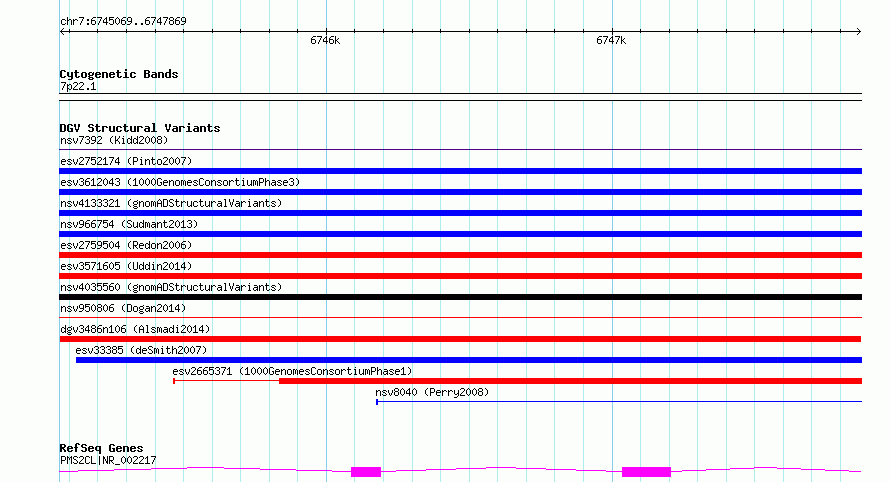The height and width of the screenshot is (482, 890).
Task: Select label esv2665371 (1000GenomesConsortiumPhase1)
Action: (x=292, y=371)
